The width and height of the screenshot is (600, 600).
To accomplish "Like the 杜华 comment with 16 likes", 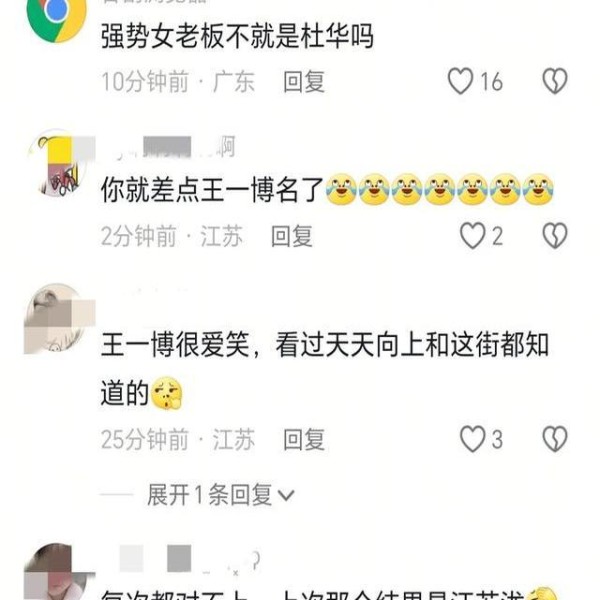I will pos(460,81).
